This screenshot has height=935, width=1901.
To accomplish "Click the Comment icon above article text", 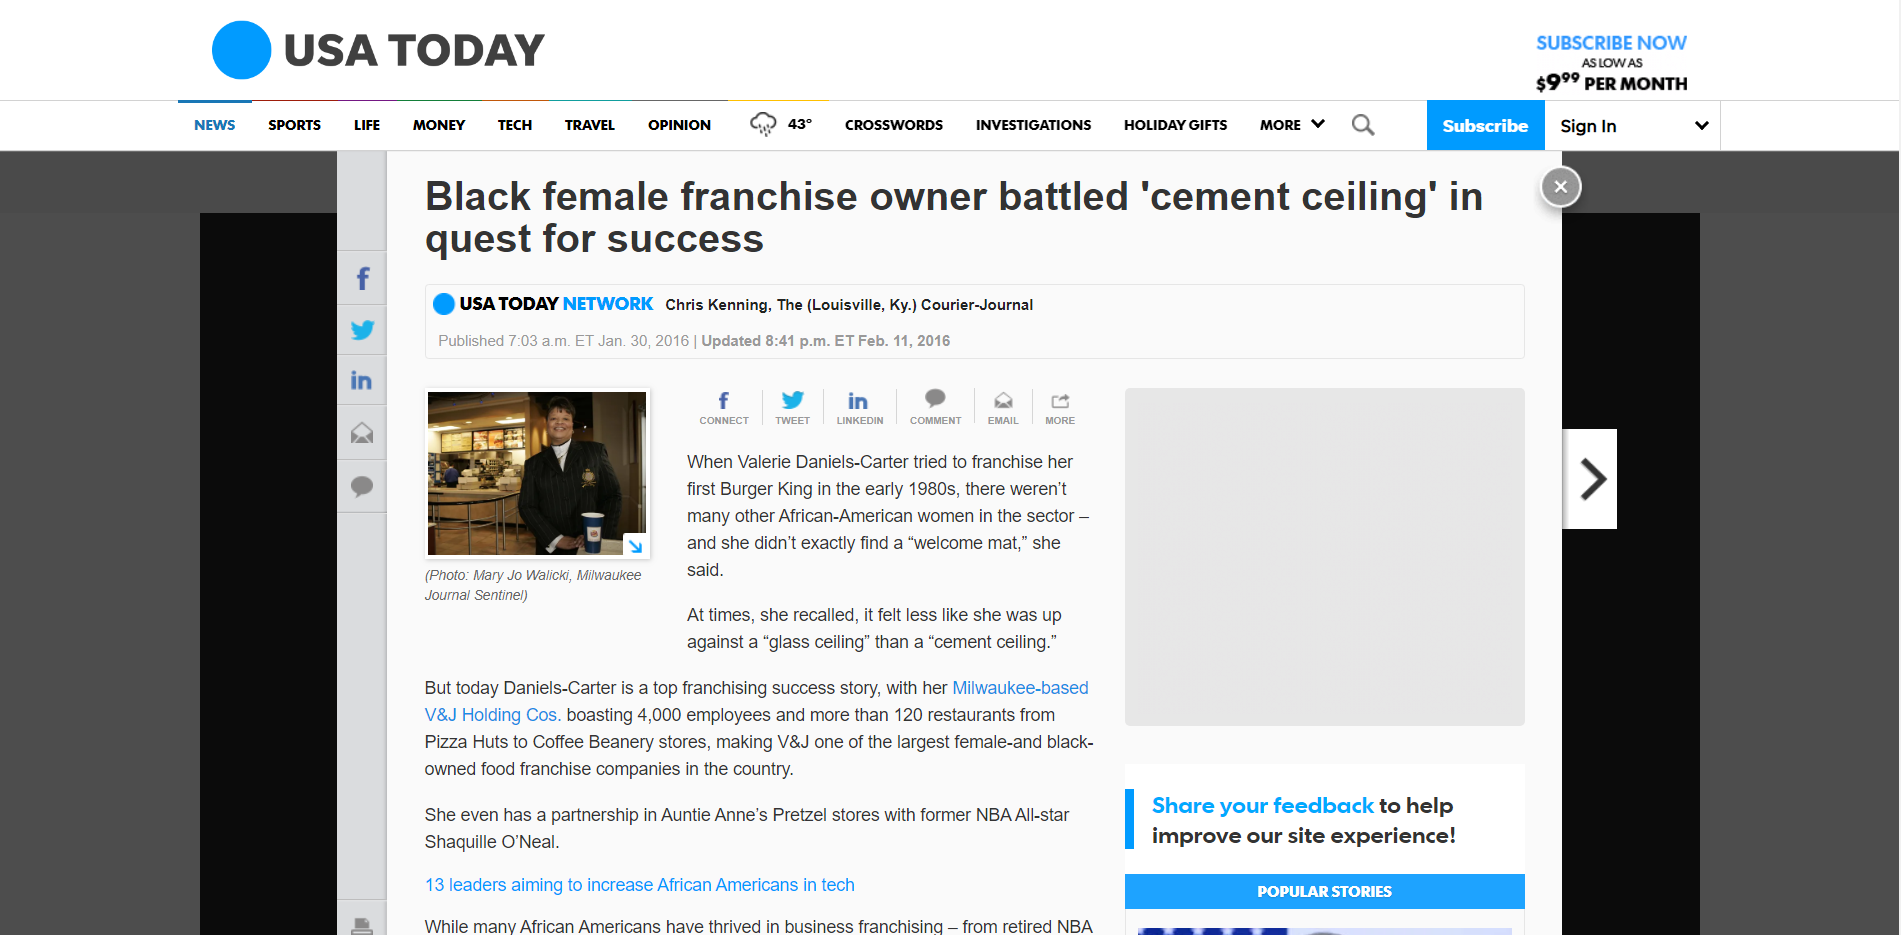I will click(935, 407).
